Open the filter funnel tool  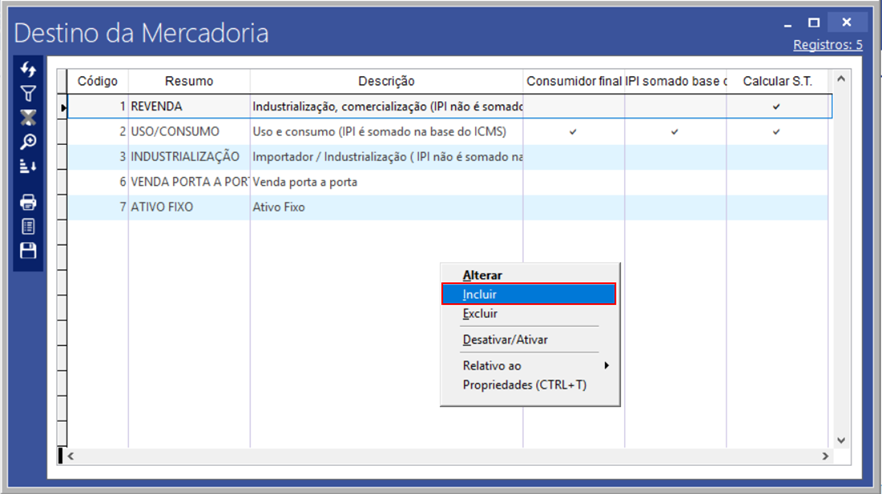(x=28, y=94)
